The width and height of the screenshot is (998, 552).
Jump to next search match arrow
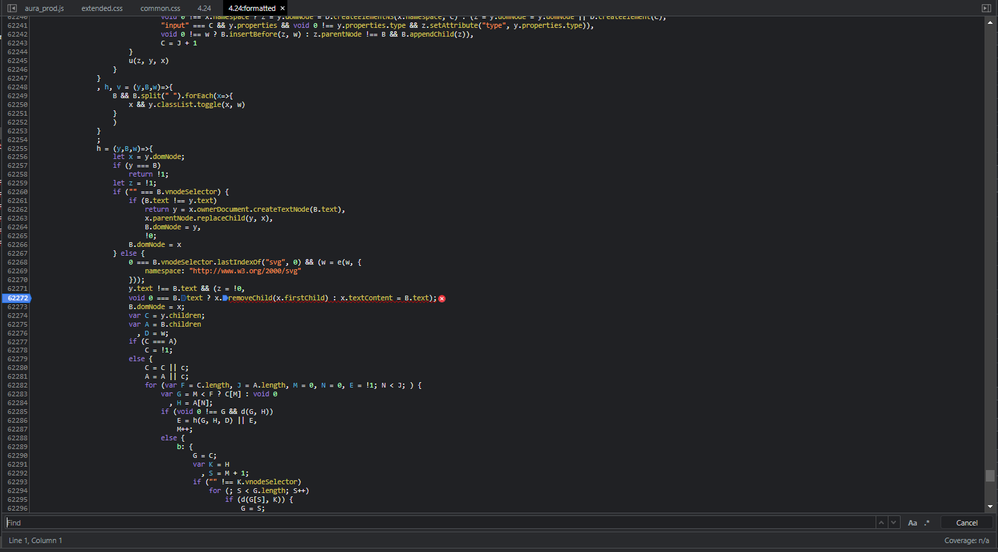[x=893, y=523]
